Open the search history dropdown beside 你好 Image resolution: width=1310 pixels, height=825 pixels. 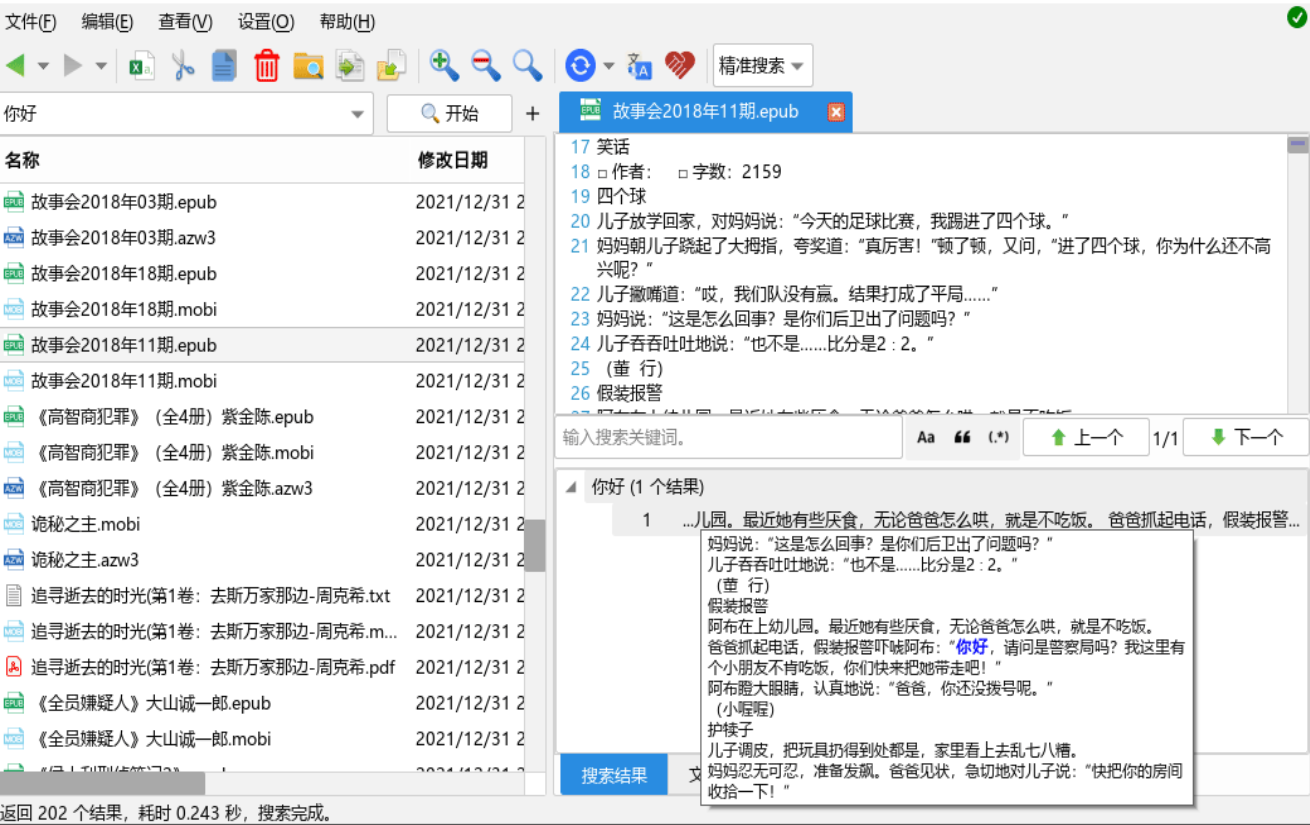pos(358,113)
